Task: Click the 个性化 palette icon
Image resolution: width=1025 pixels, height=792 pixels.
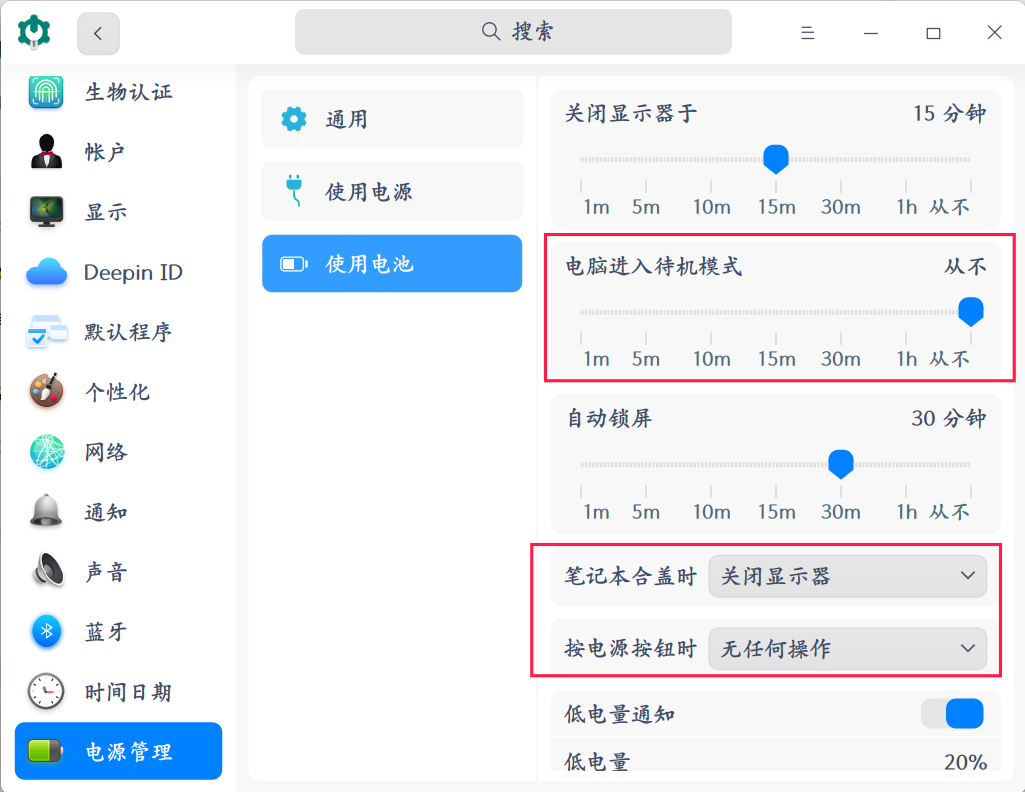Action: click(x=46, y=391)
